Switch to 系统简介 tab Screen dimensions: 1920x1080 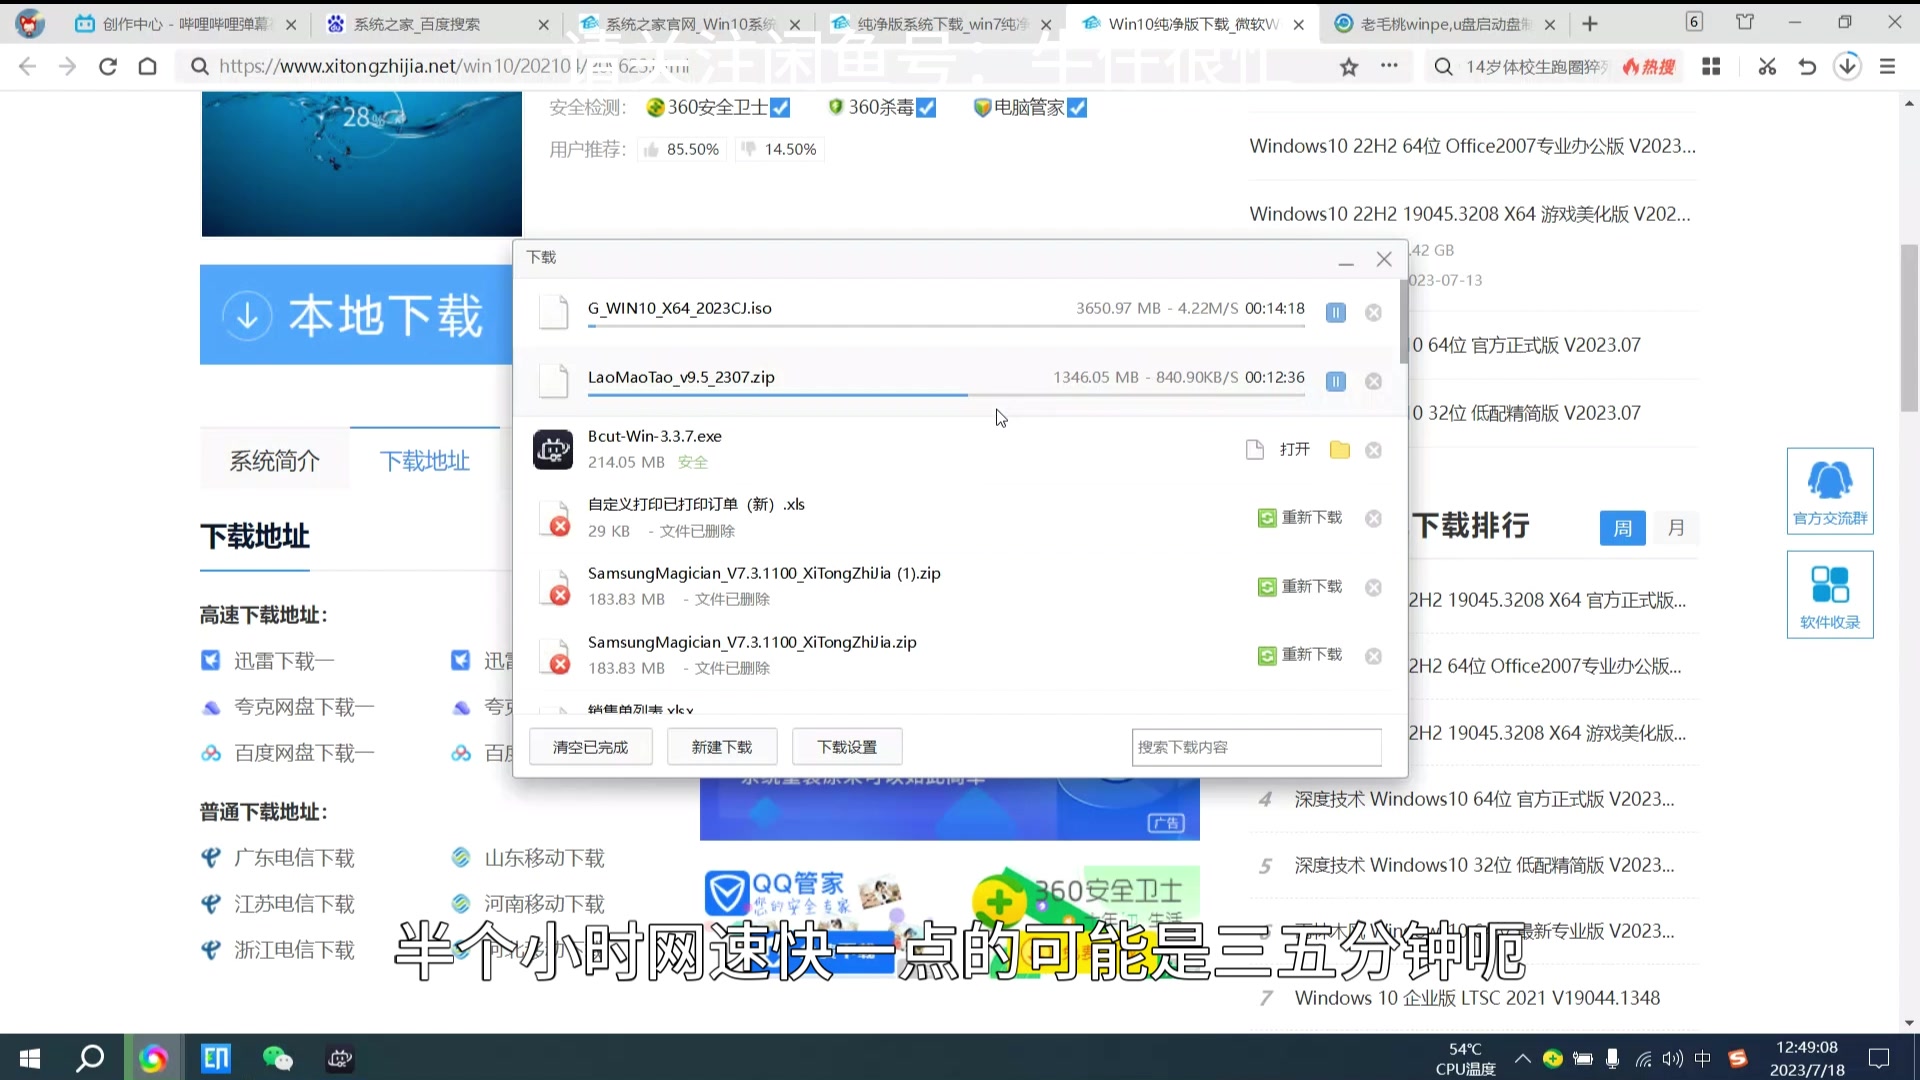(x=275, y=460)
